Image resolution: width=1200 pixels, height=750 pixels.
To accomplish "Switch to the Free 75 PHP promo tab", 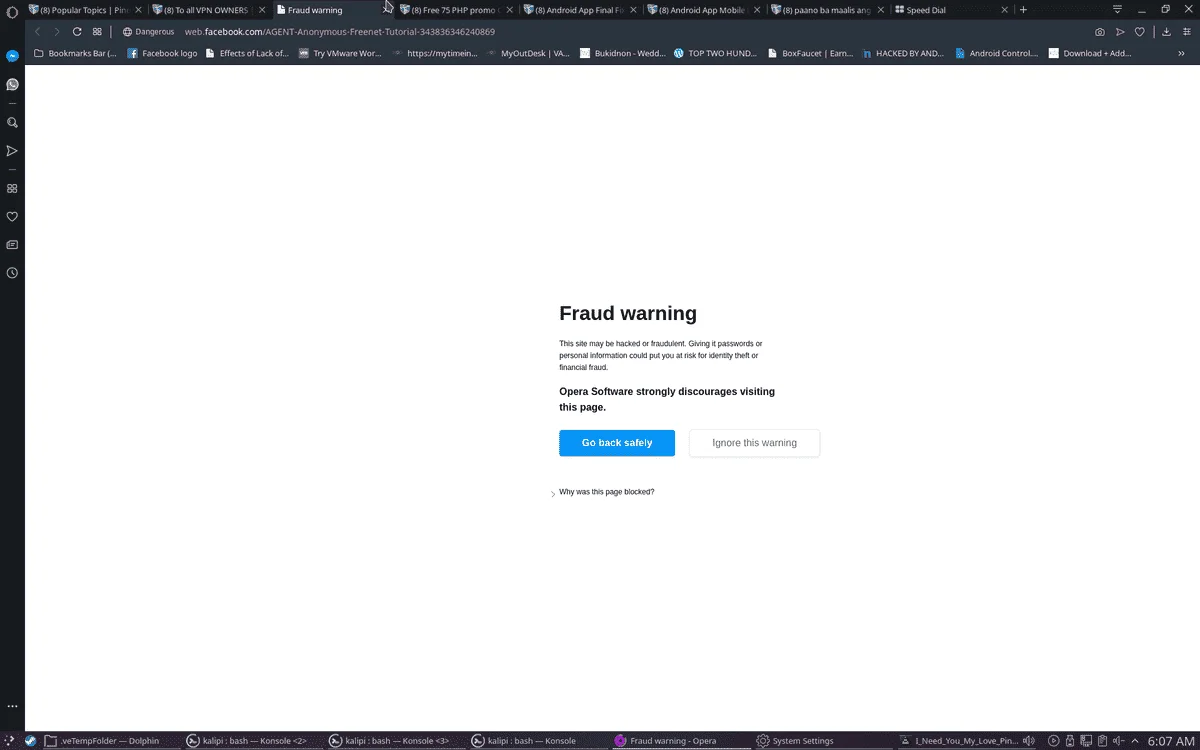I will pyautogui.click(x=456, y=10).
